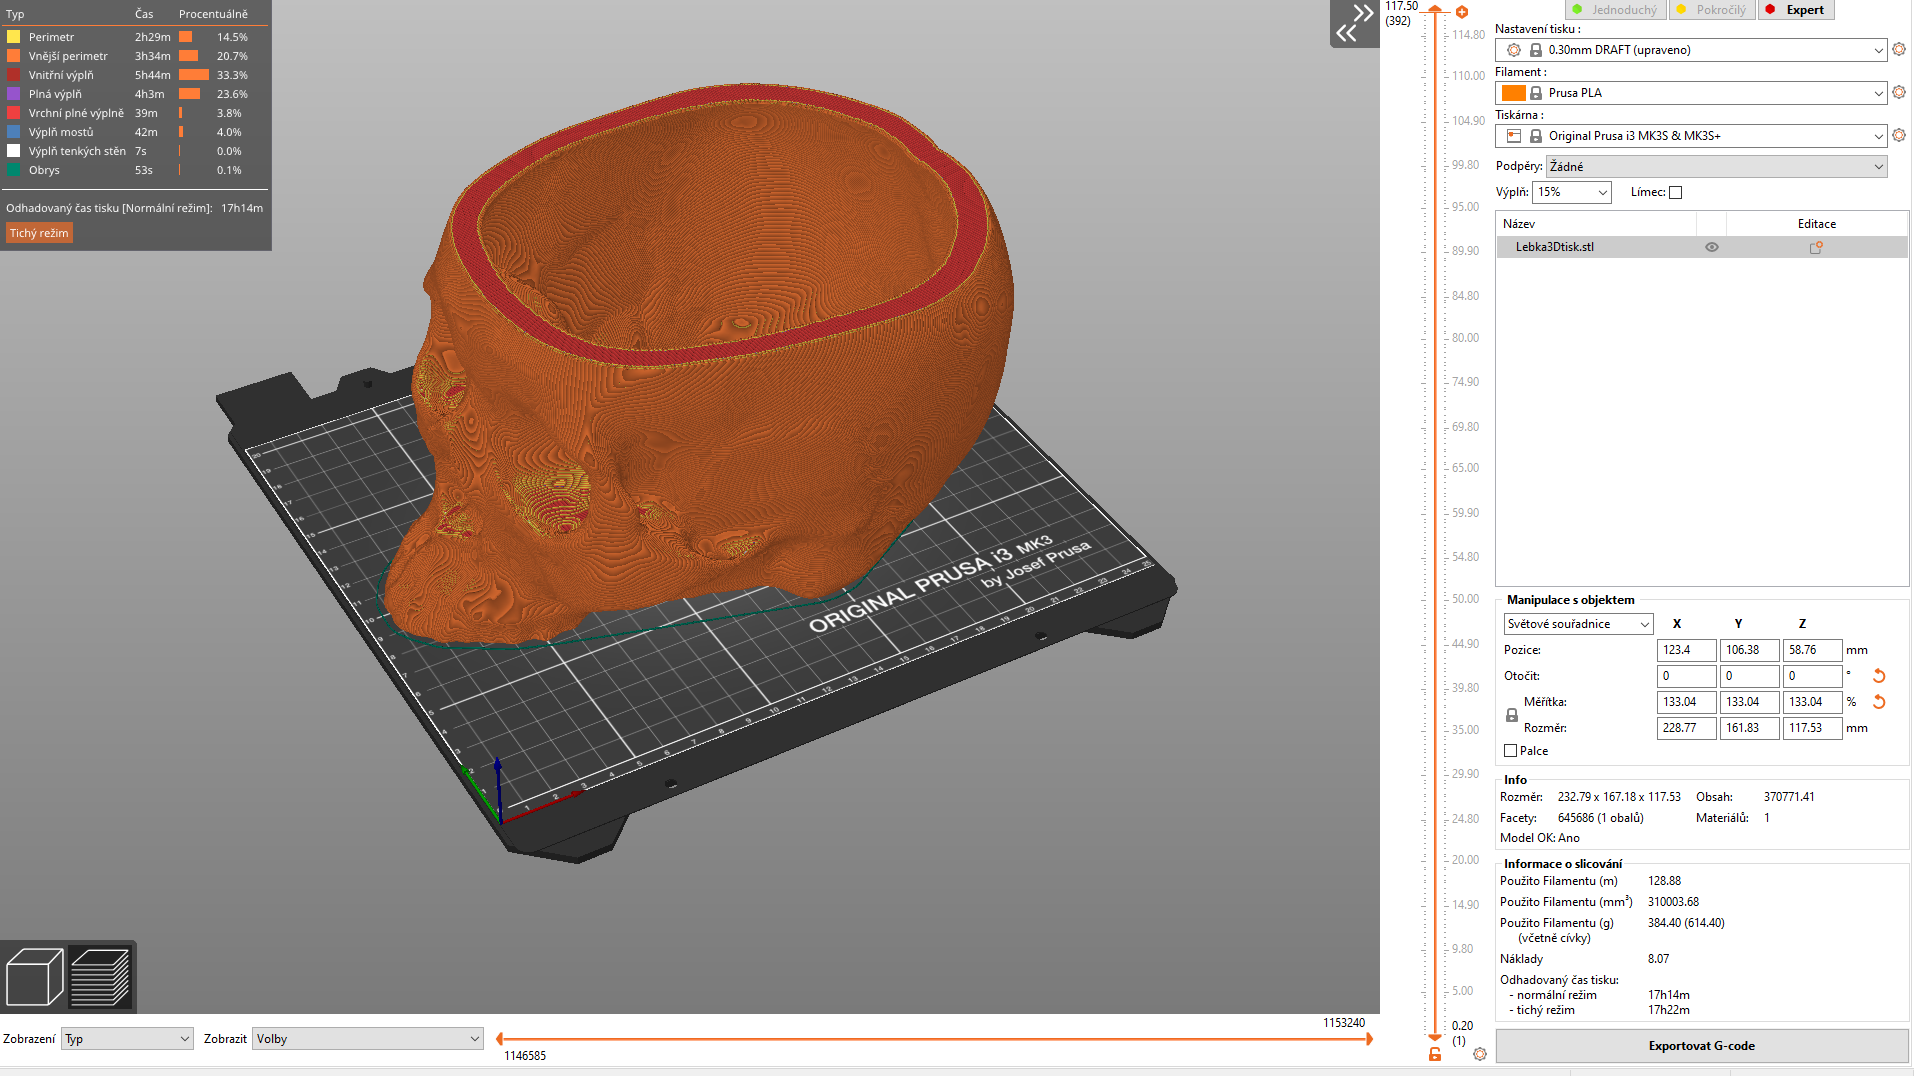The image size is (1914, 1076).
Task: Open print settings gear next to 0.30mm DRAFT
Action: [x=1899, y=49]
